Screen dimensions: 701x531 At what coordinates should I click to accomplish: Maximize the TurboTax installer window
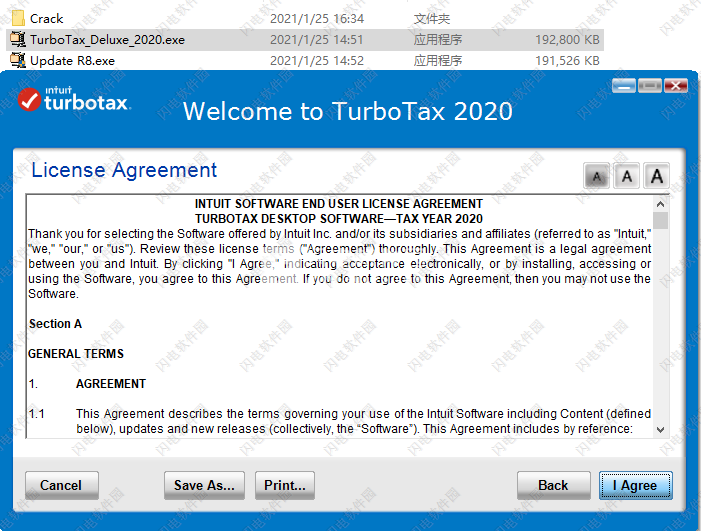point(649,85)
